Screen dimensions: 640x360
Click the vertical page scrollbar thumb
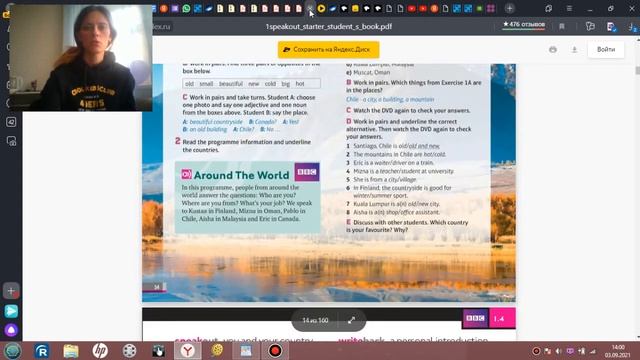click(x=637, y=70)
